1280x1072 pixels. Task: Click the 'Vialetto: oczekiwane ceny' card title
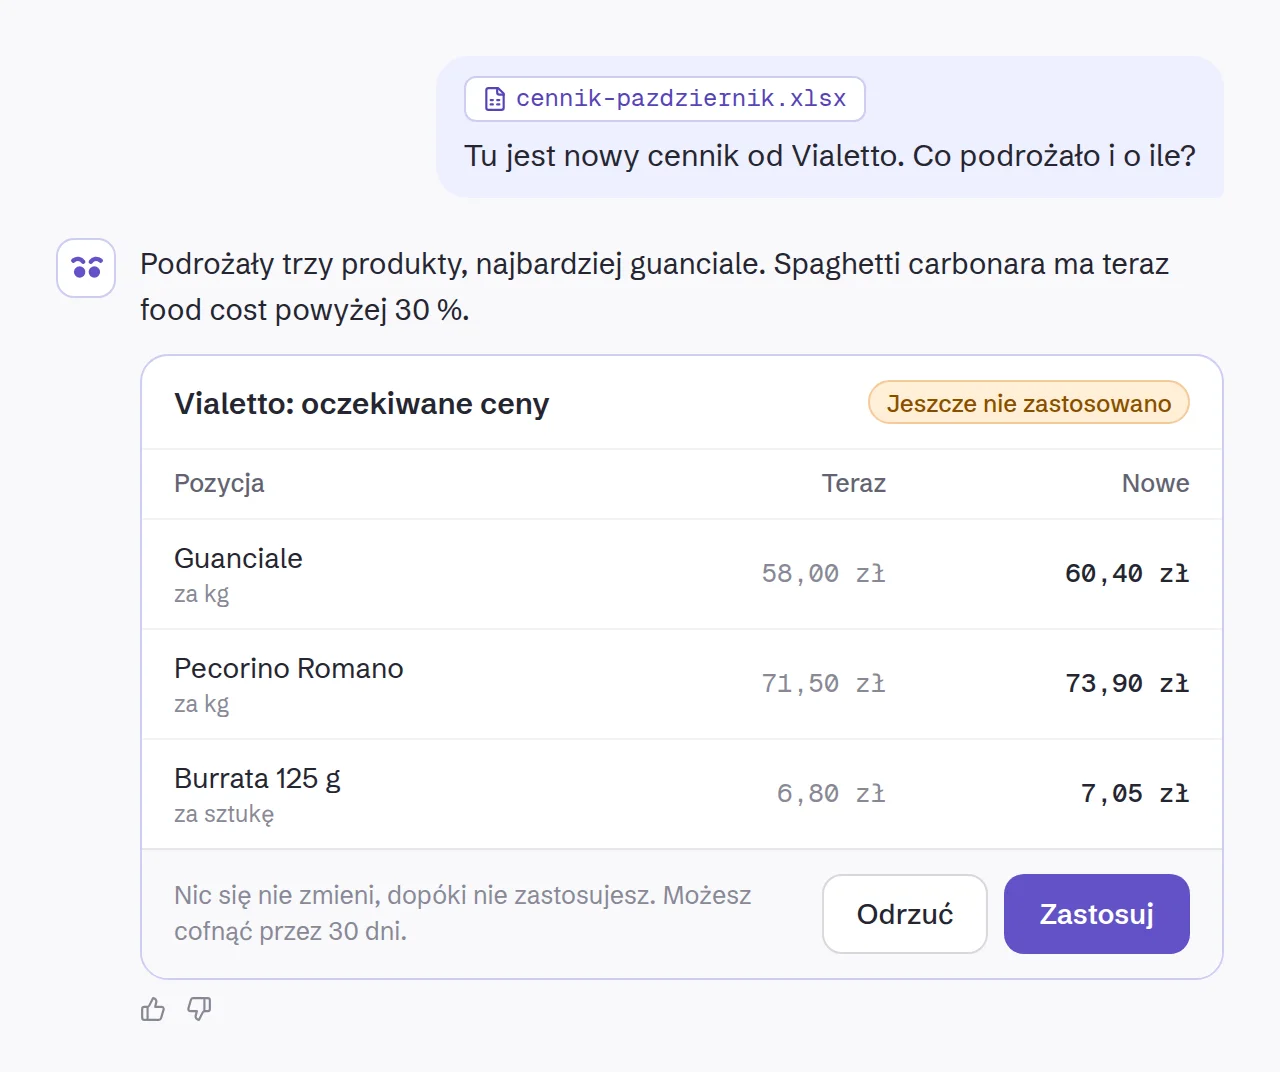click(x=362, y=404)
